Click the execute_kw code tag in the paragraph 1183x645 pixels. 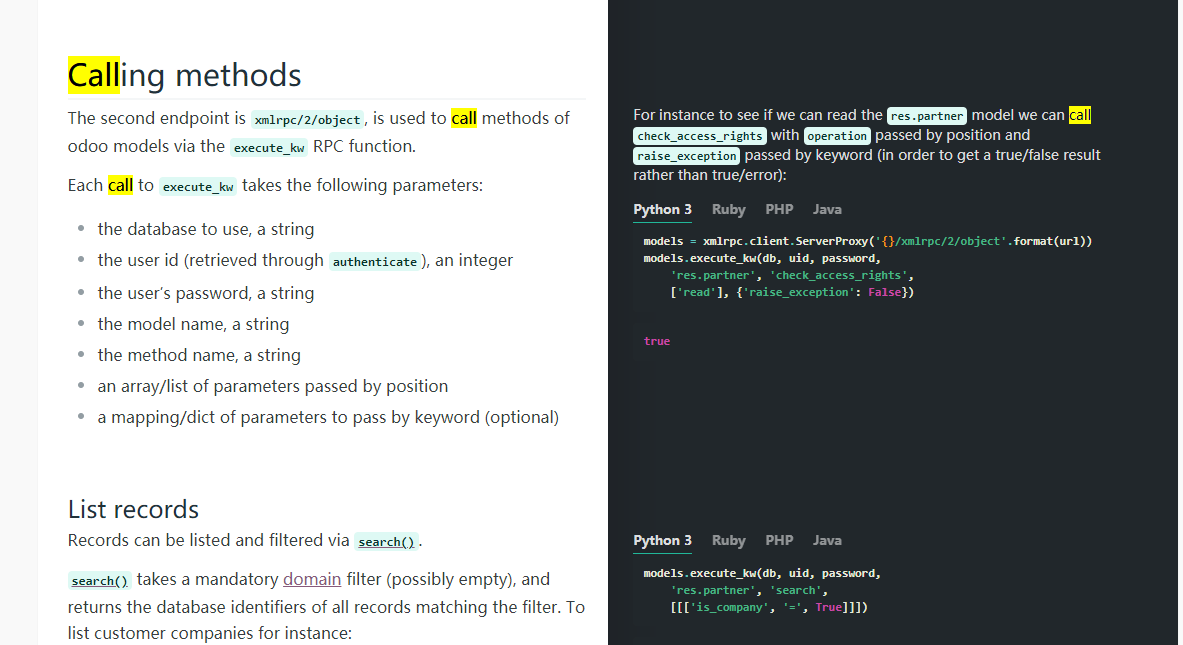(x=268, y=146)
